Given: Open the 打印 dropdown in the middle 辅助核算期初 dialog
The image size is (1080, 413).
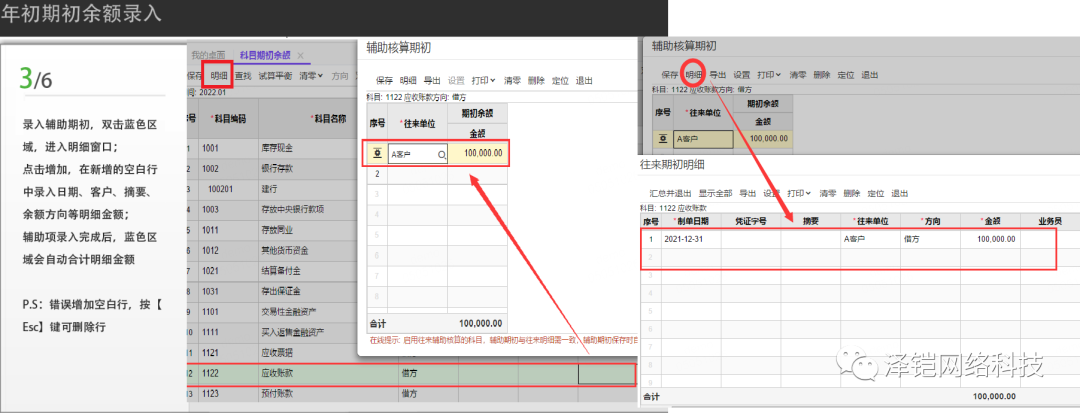Looking at the screenshot, I should (485, 80).
